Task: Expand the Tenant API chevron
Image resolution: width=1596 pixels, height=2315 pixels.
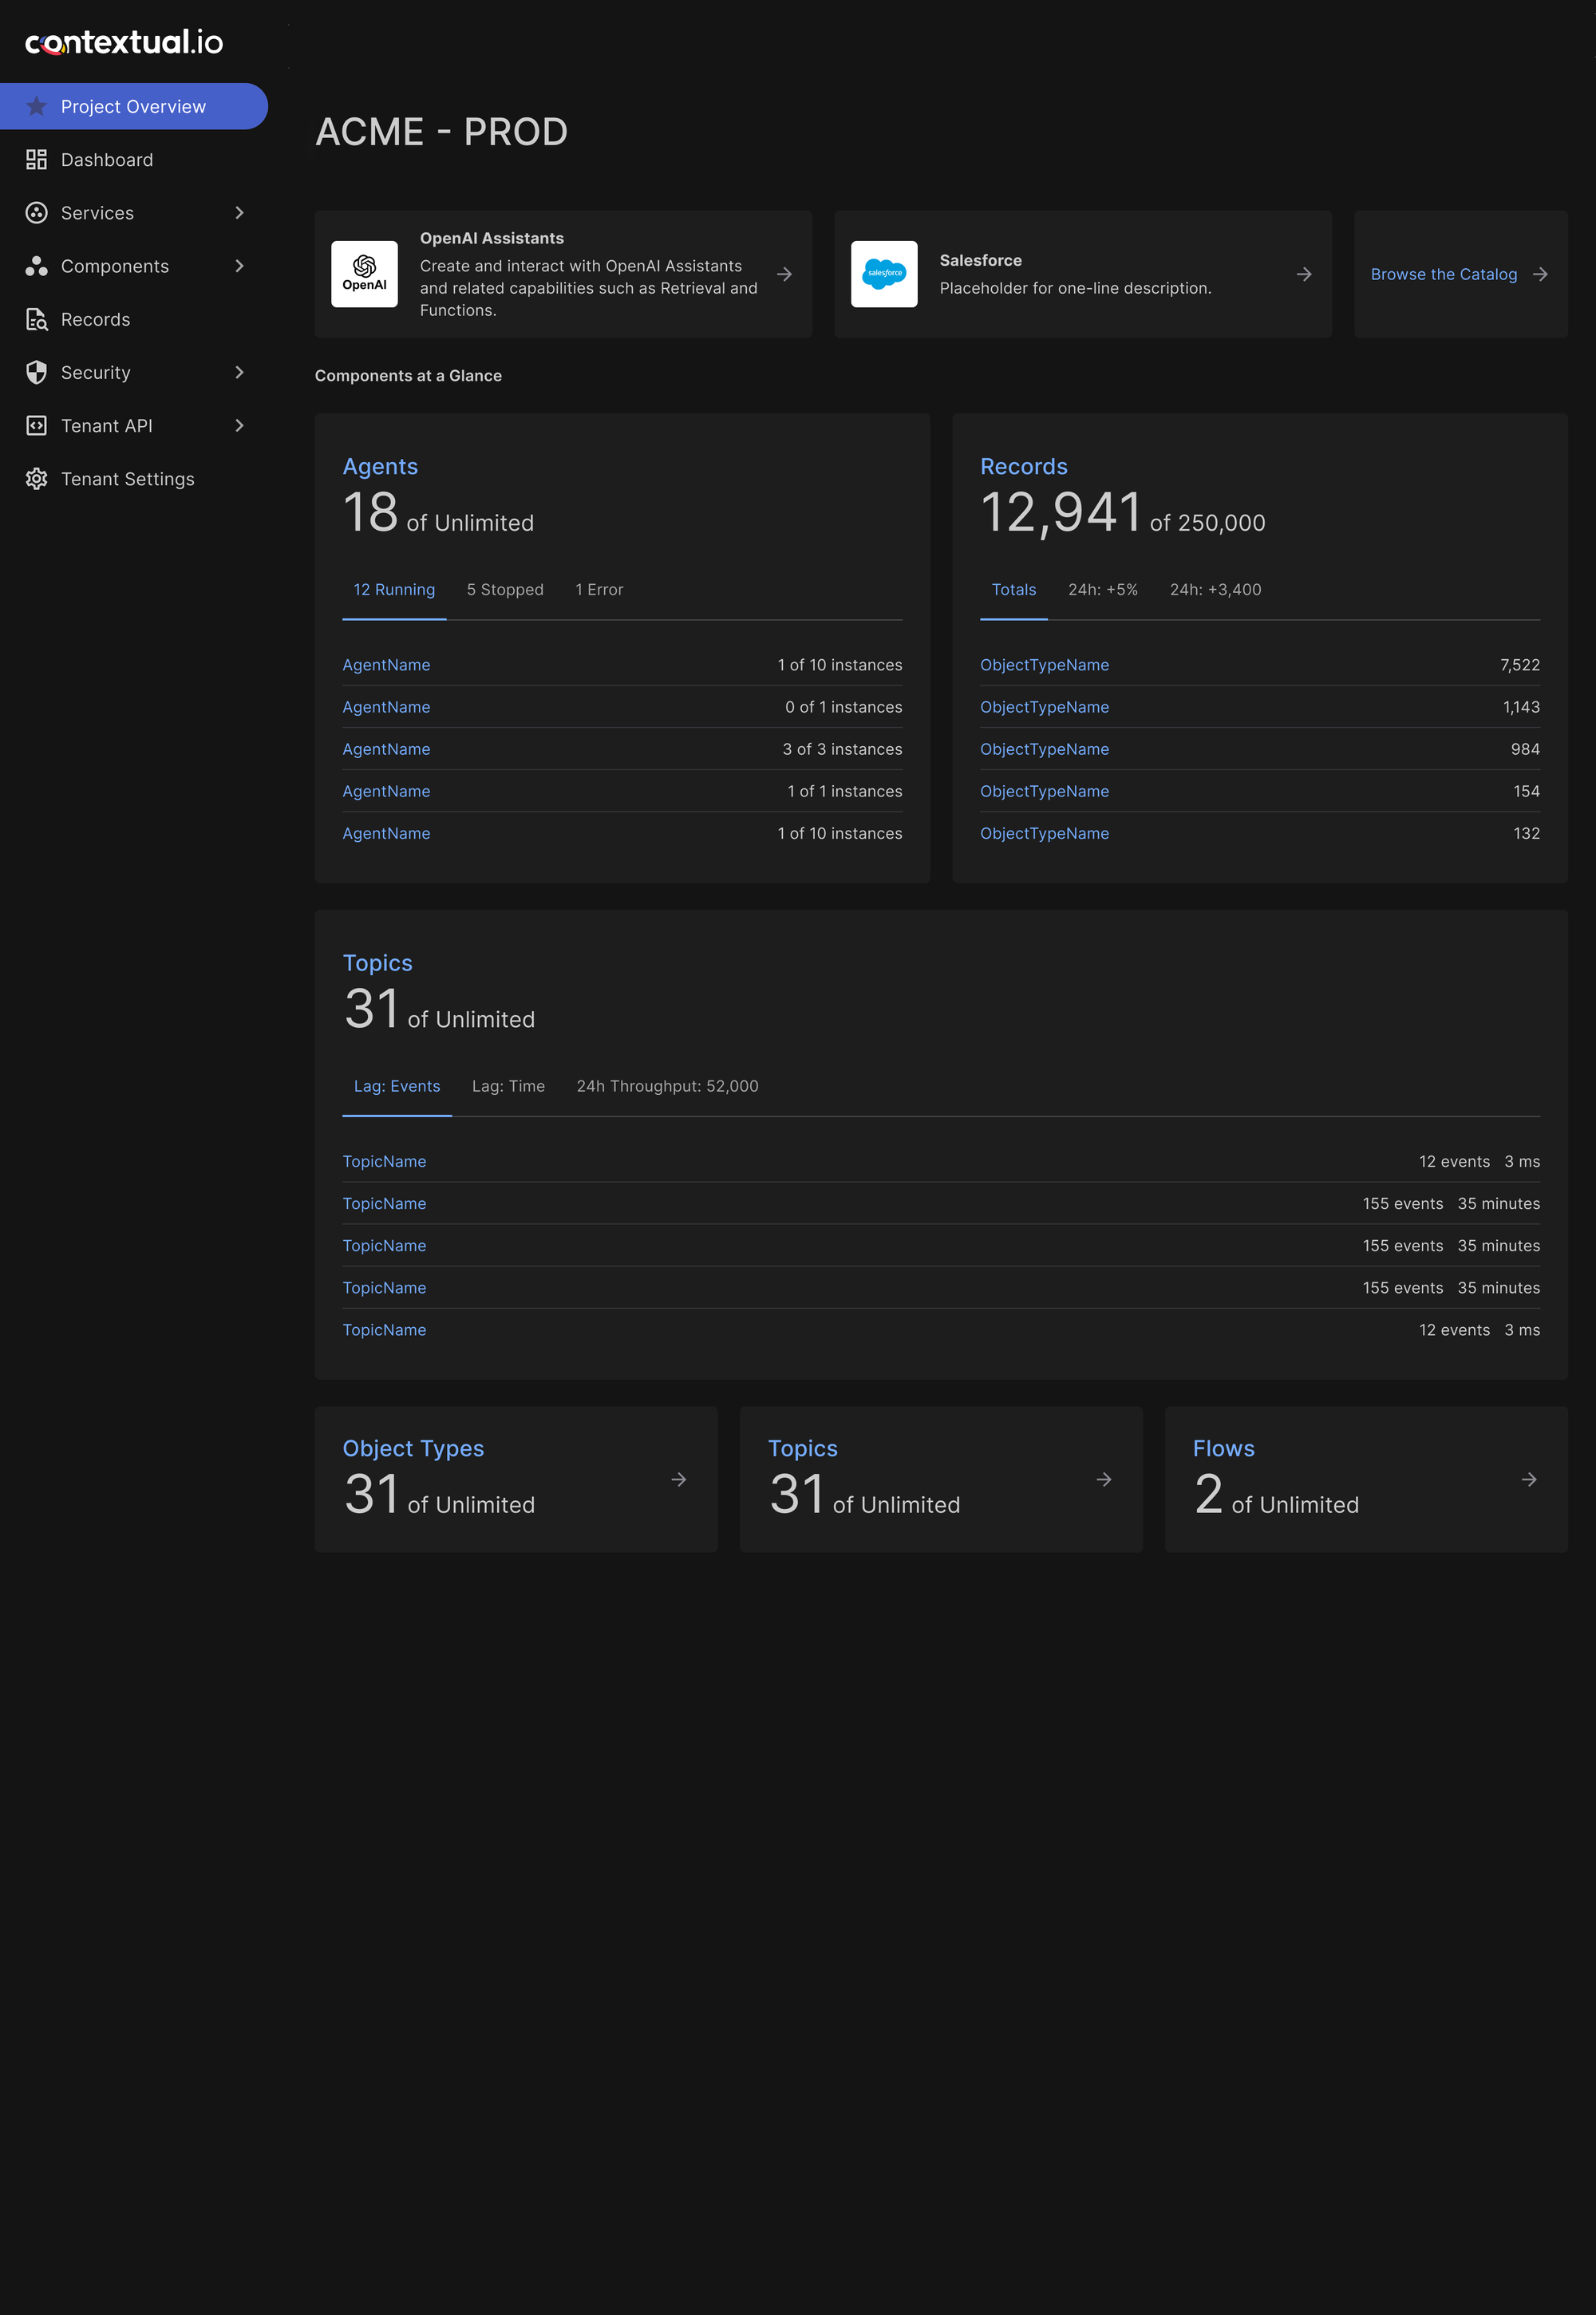Action: (x=239, y=426)
